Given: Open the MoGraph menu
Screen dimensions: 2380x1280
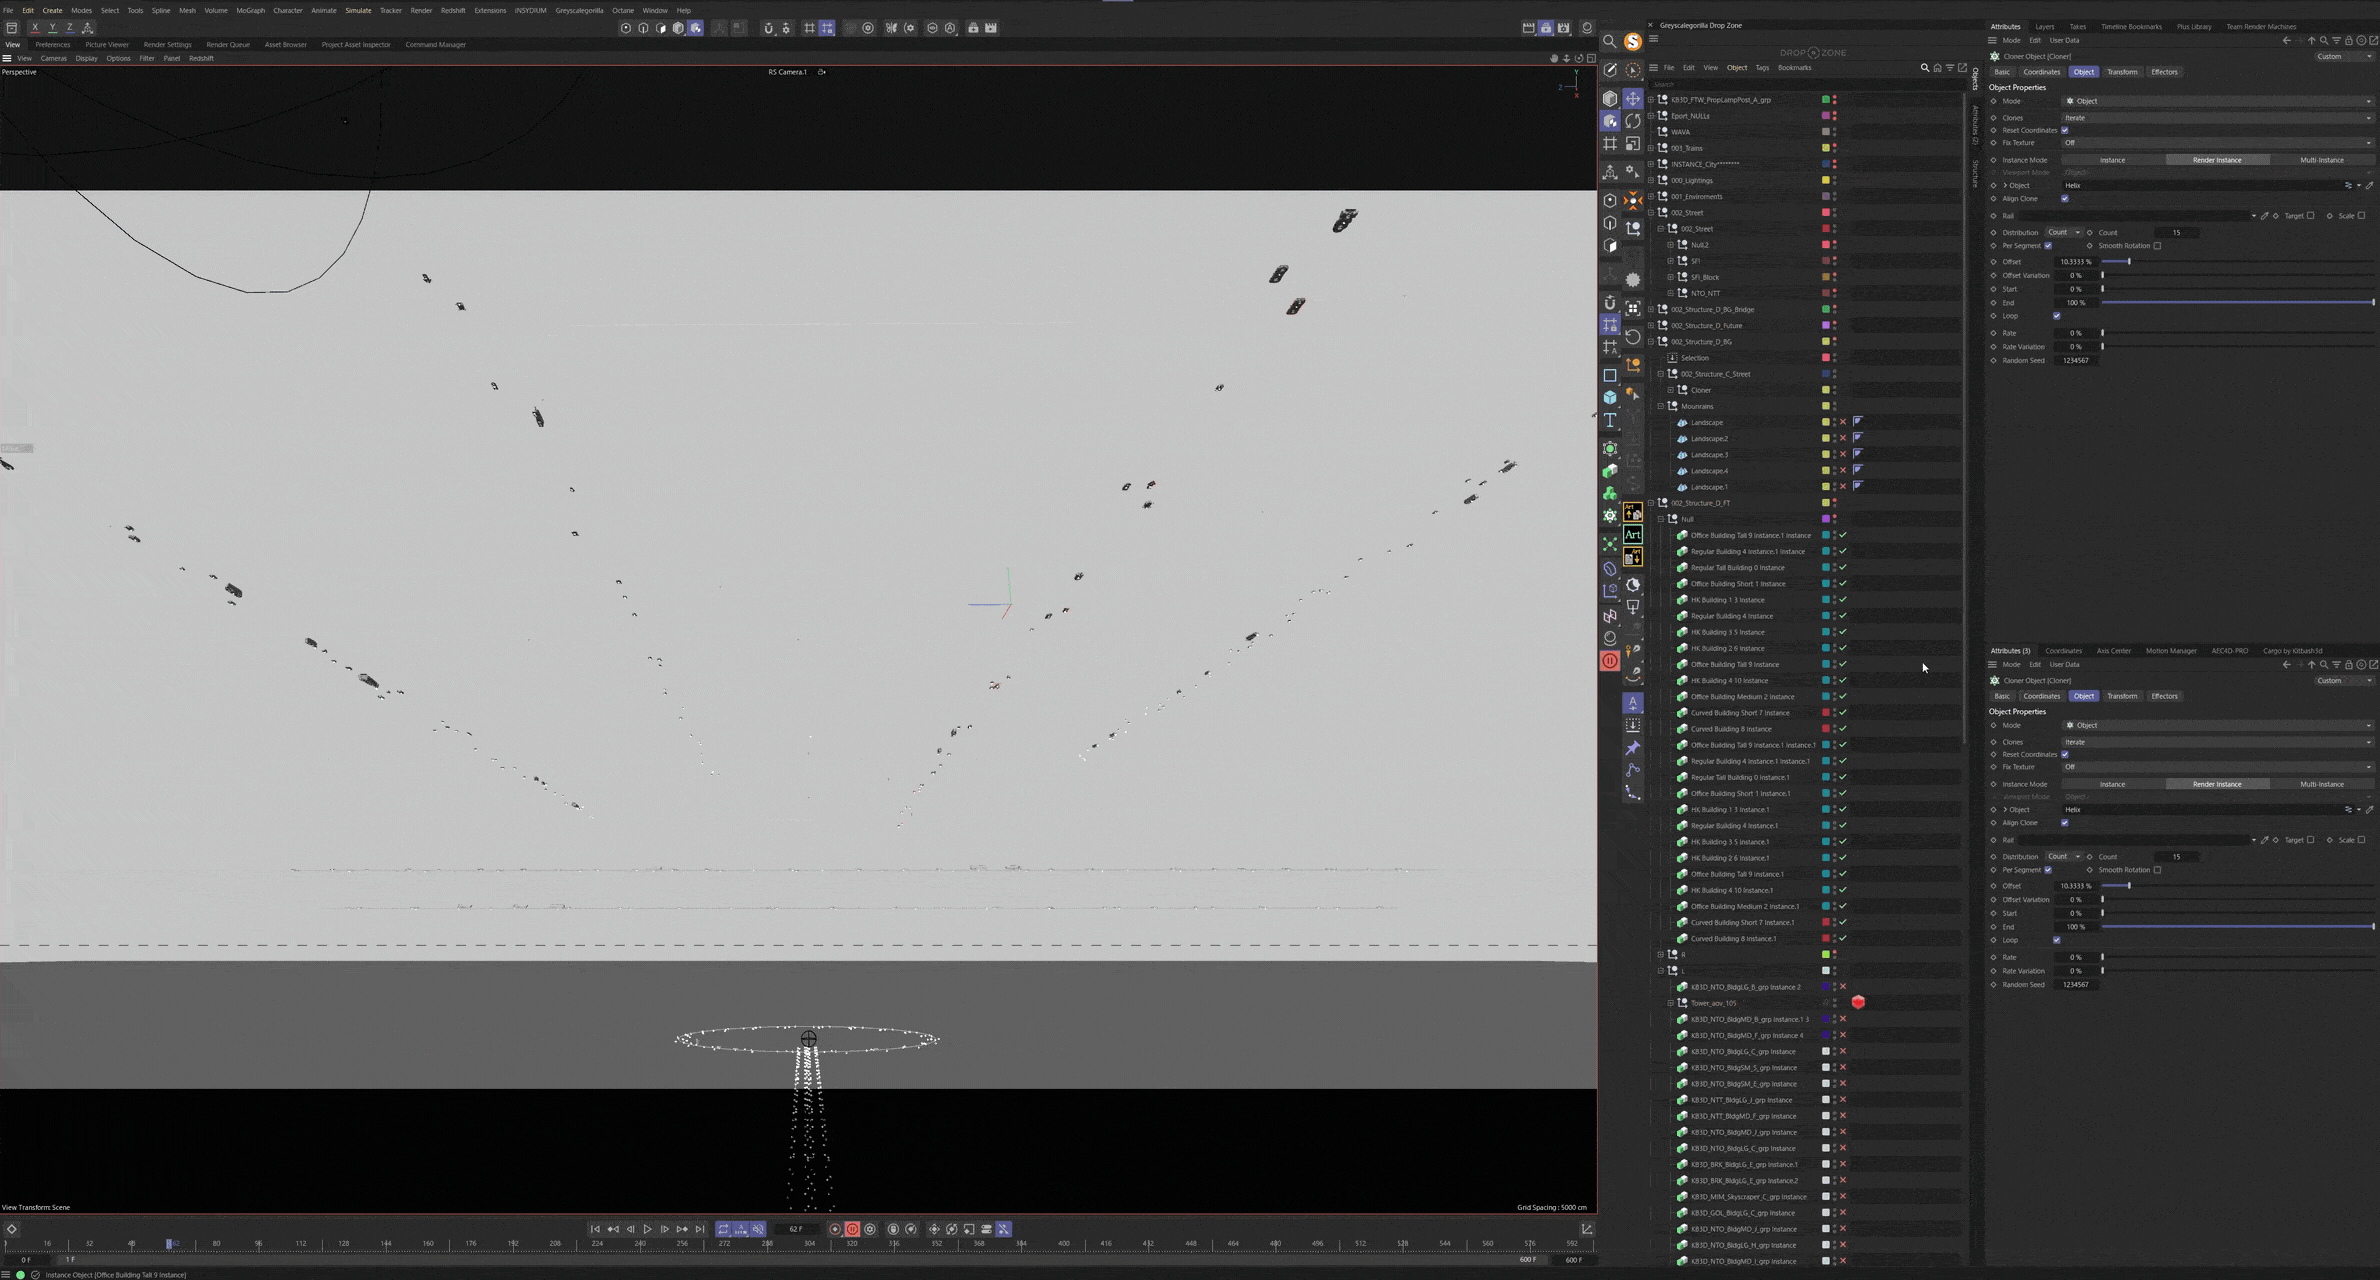Looking at the screenshot, I should 250,10.
